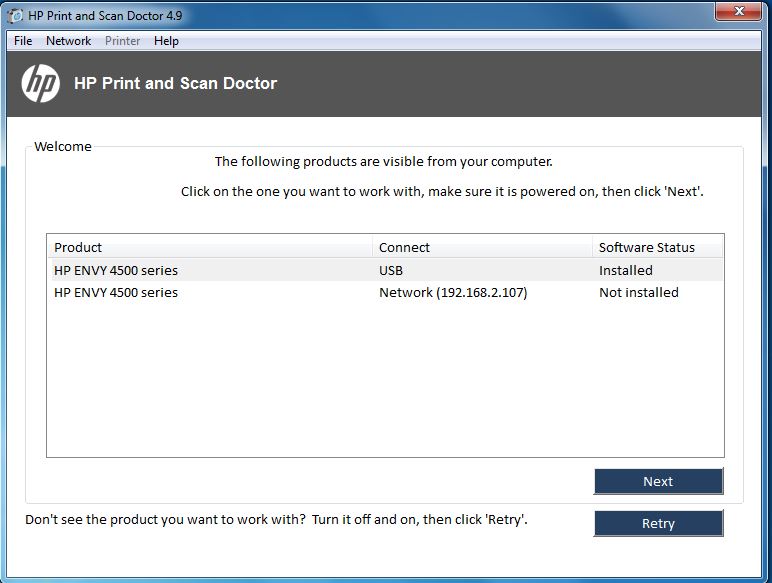
Task: Click the HP logo in header
Action: [40, 83]
